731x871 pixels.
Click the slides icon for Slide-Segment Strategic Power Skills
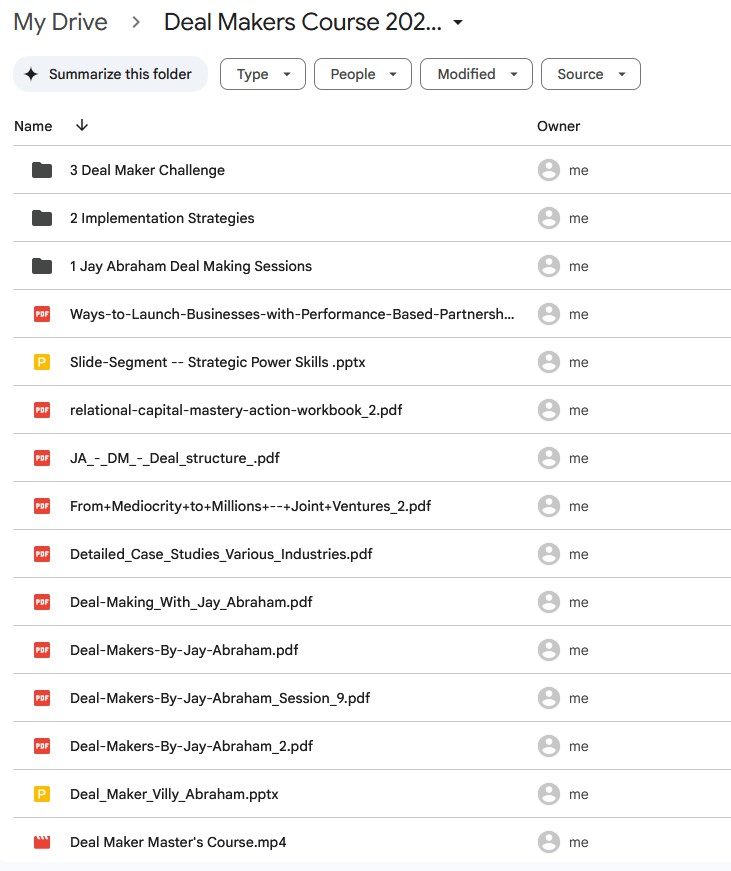click(x=41, y=362)
